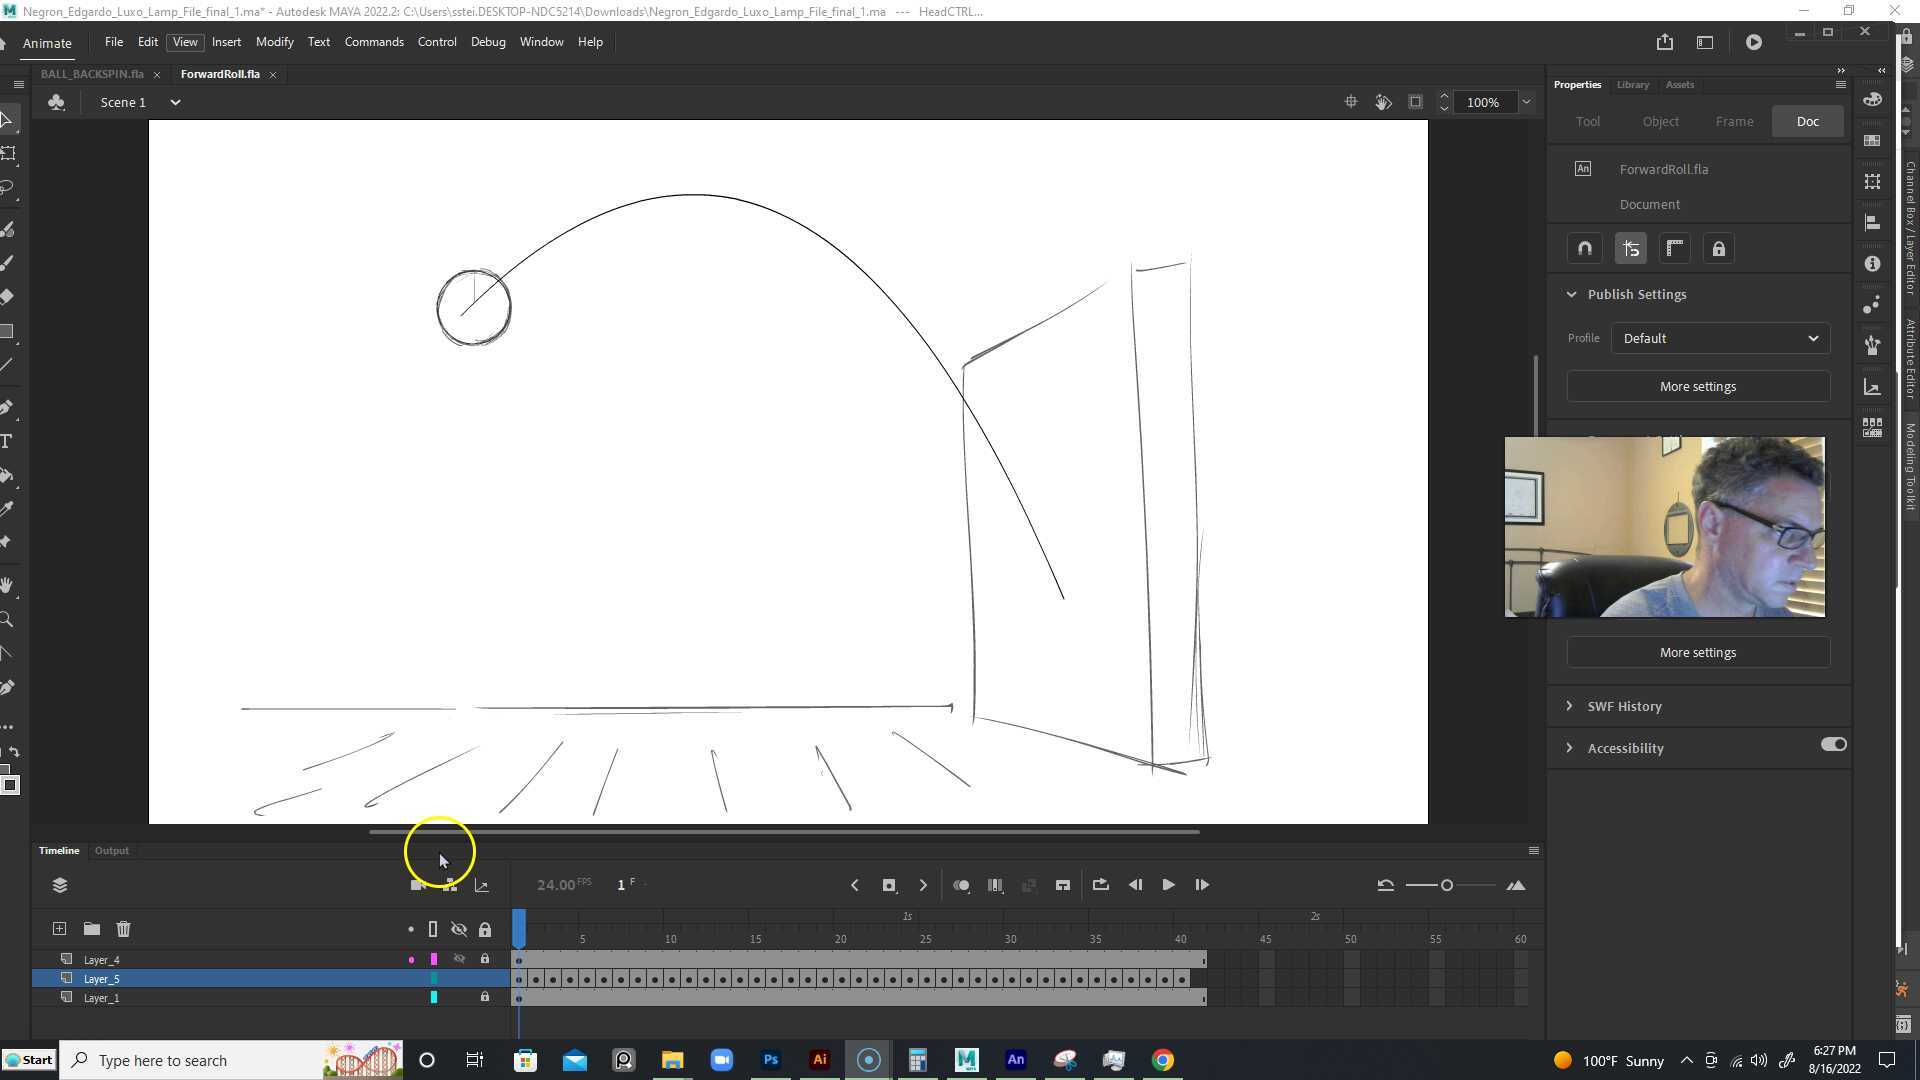Click More settings under Publish Settings
Image resolution: width=1920 pixels, height=1080 pixels.
tap(1697, 386)
